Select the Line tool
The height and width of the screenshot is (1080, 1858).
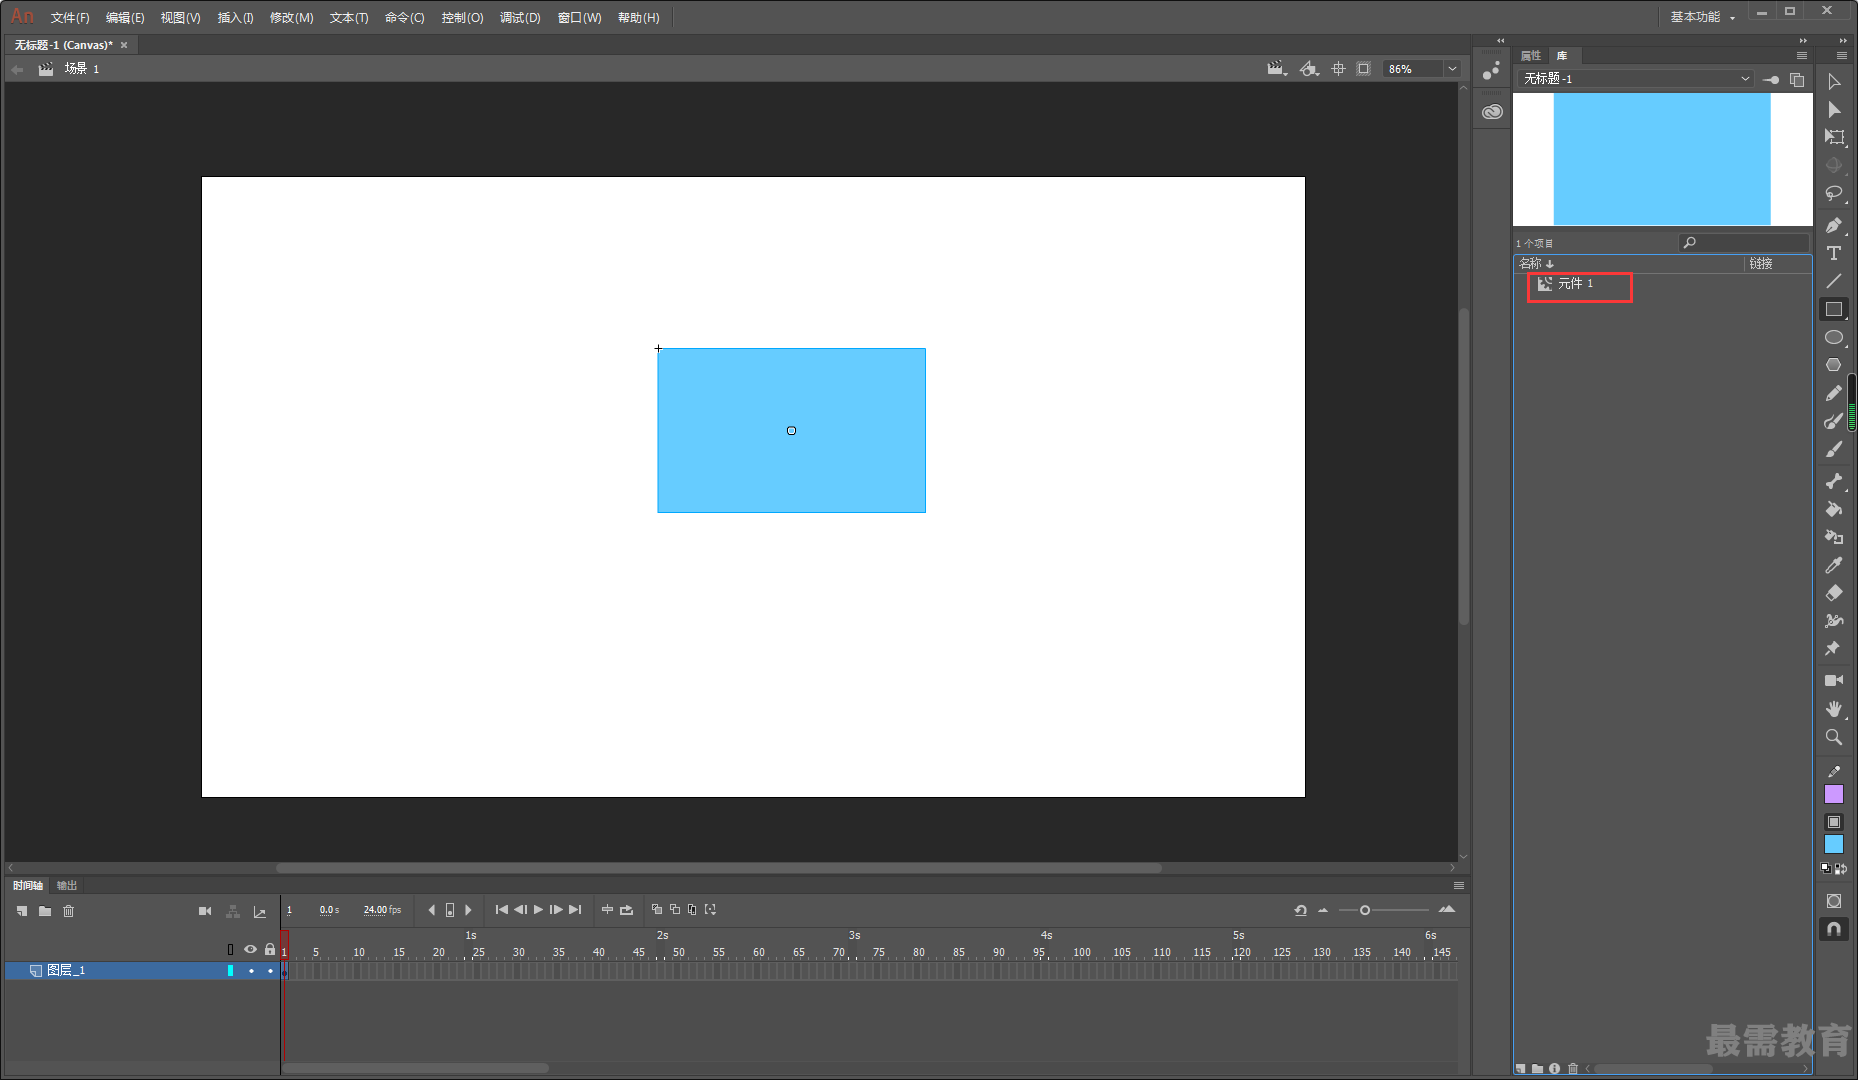[x=1834, y=281]
